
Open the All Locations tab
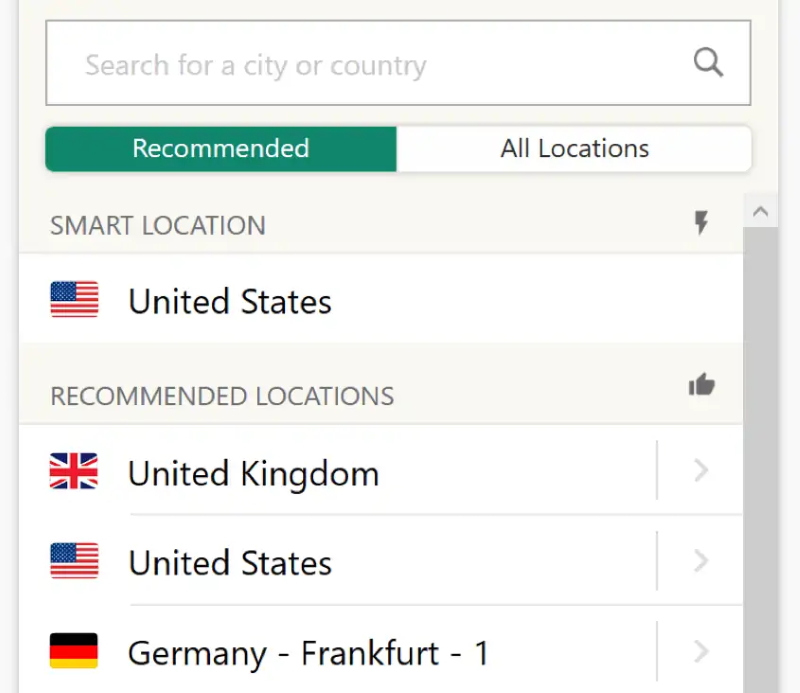point(574,149)
